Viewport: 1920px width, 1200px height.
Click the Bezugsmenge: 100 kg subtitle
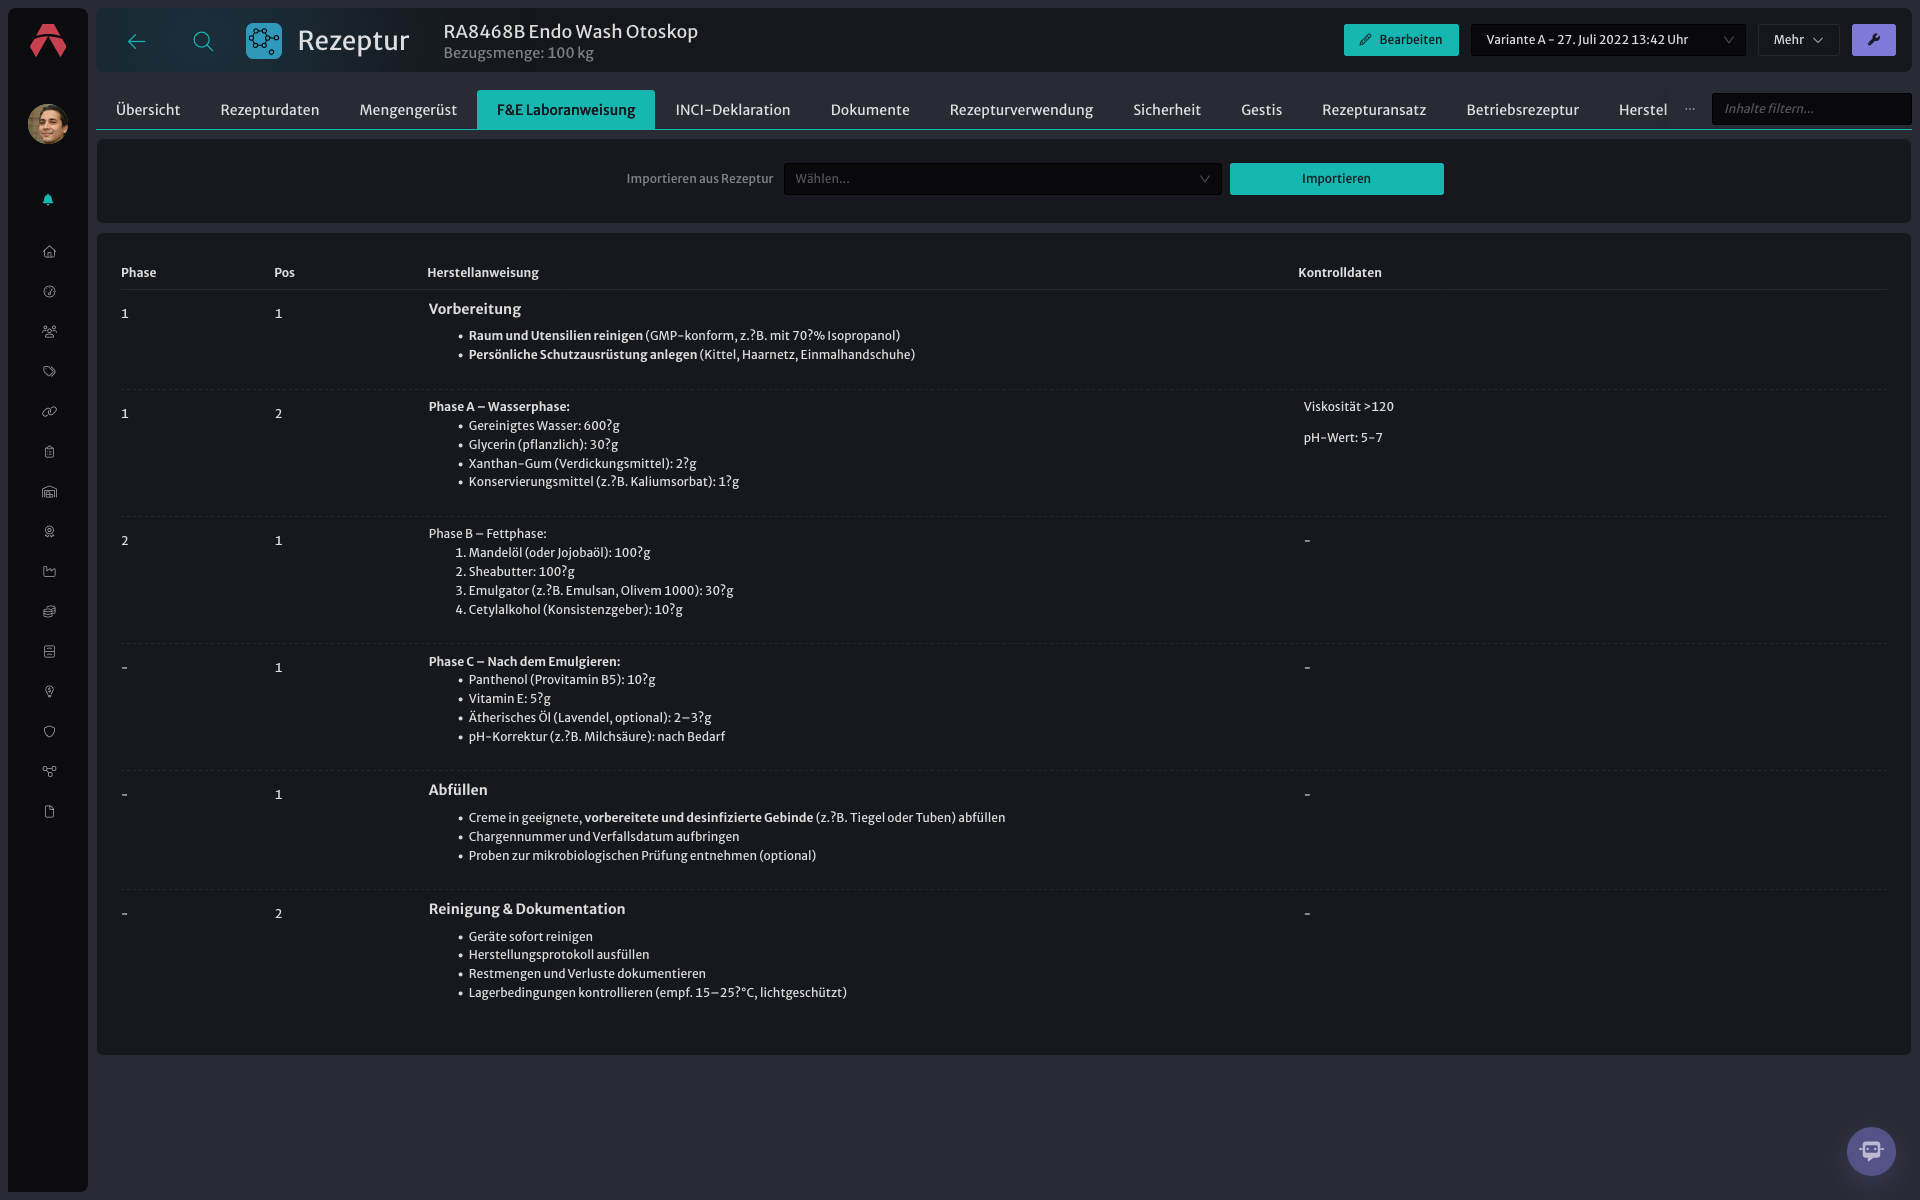click(519, 53)
